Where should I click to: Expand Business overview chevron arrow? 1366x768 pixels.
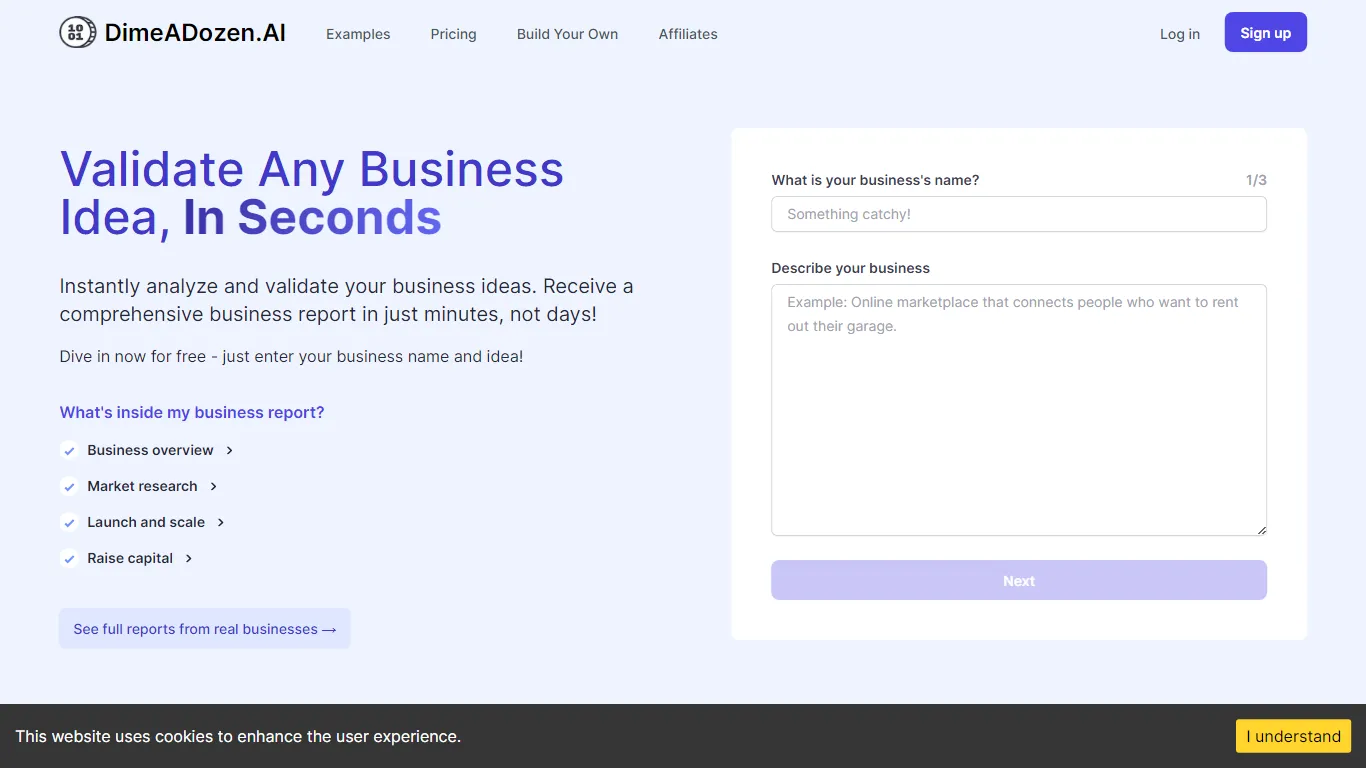click(x=230, y=451)
